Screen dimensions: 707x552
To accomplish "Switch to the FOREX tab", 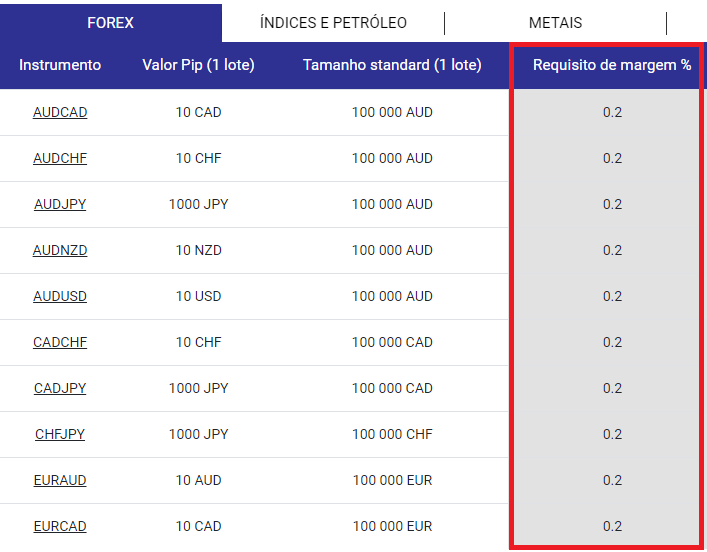I will click(x=110, y=23).
